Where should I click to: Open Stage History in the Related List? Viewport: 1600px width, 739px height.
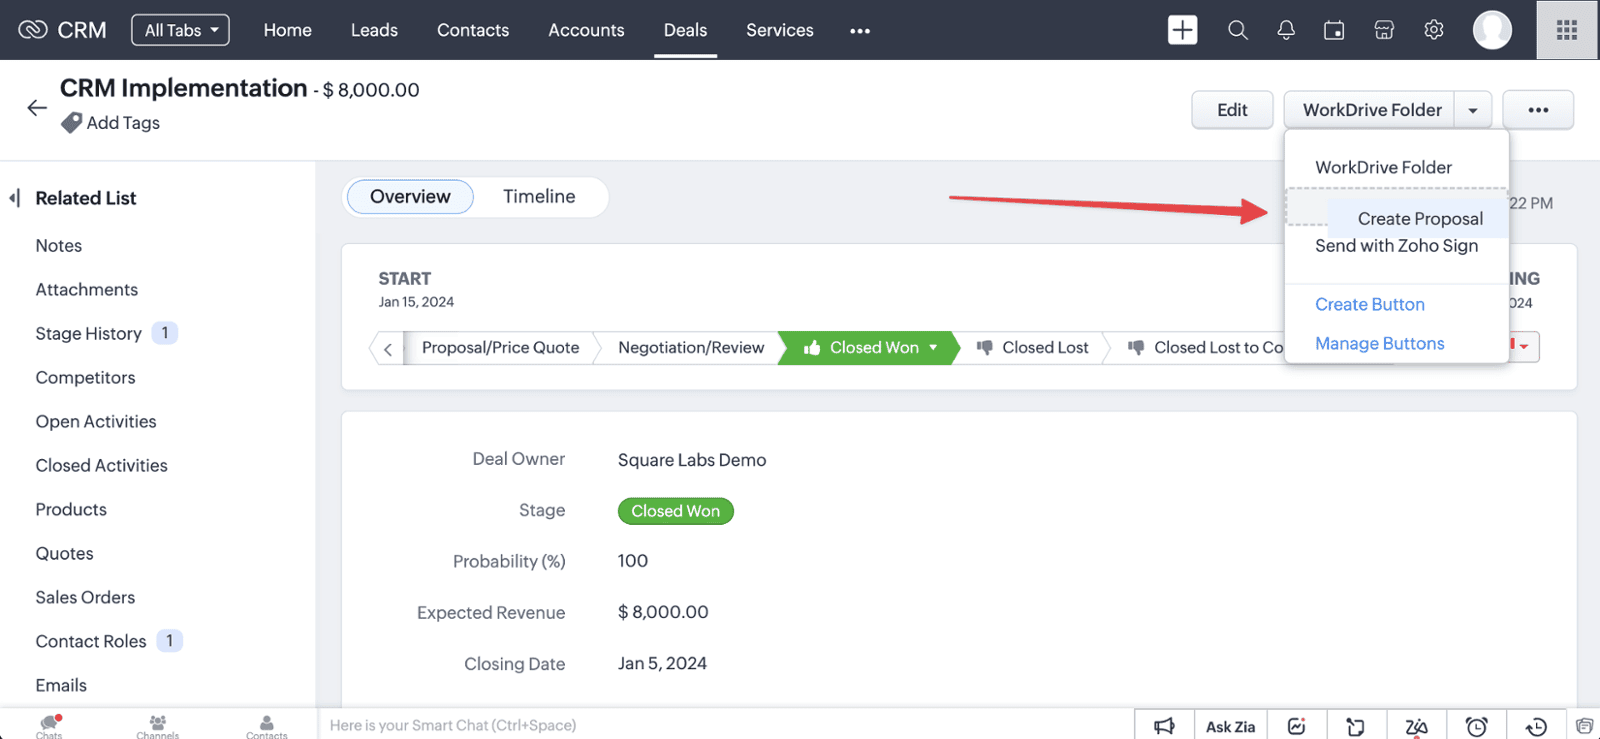[x=89, y=334]
